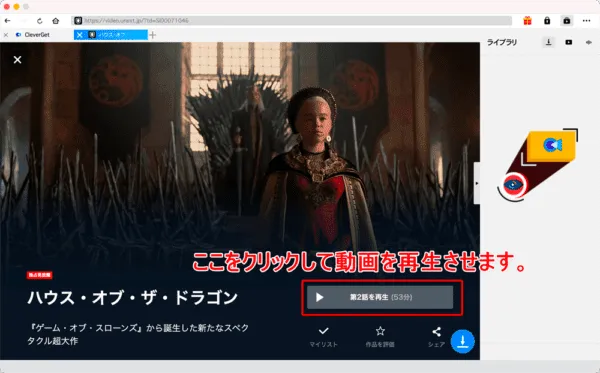Click the blue round download button
The image size is (600, 373).
pos(462,341)
